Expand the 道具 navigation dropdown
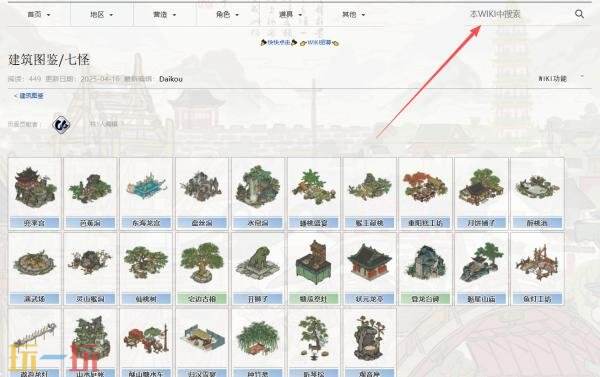 [290, 15]
